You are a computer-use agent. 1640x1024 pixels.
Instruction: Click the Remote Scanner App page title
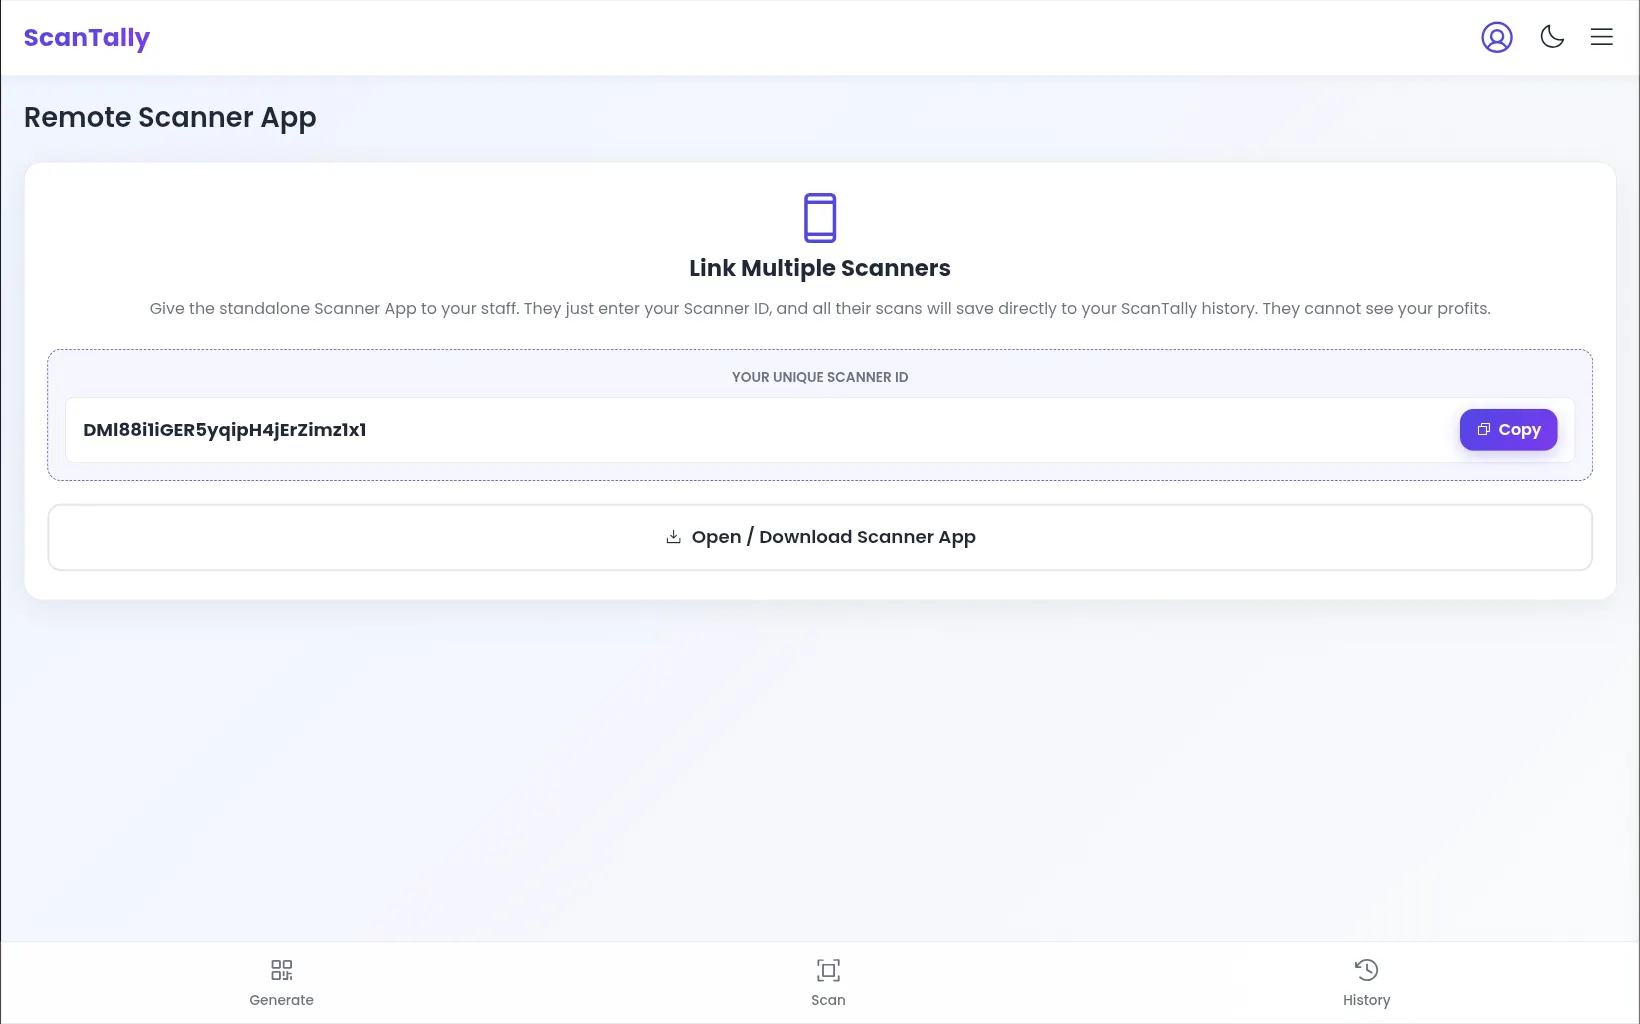click(170, 118)
